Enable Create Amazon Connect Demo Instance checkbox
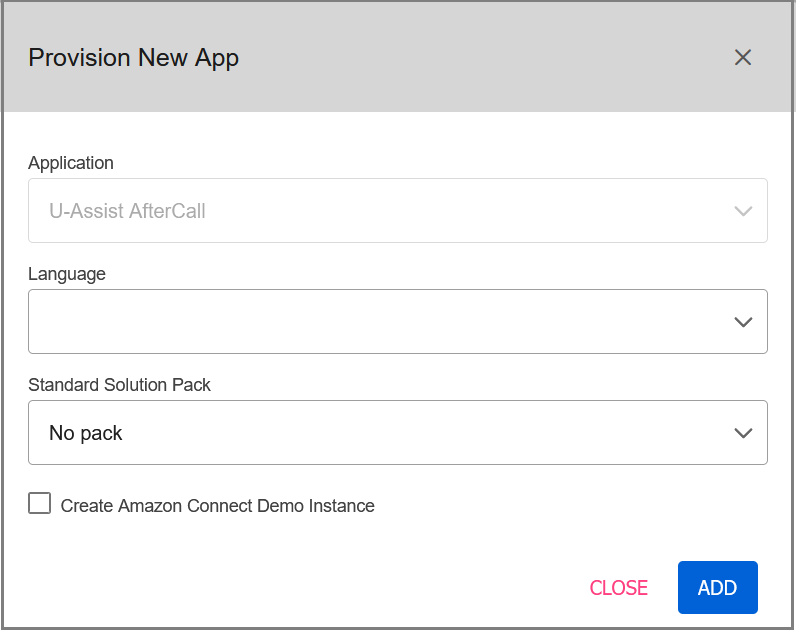 click(40, 503)
